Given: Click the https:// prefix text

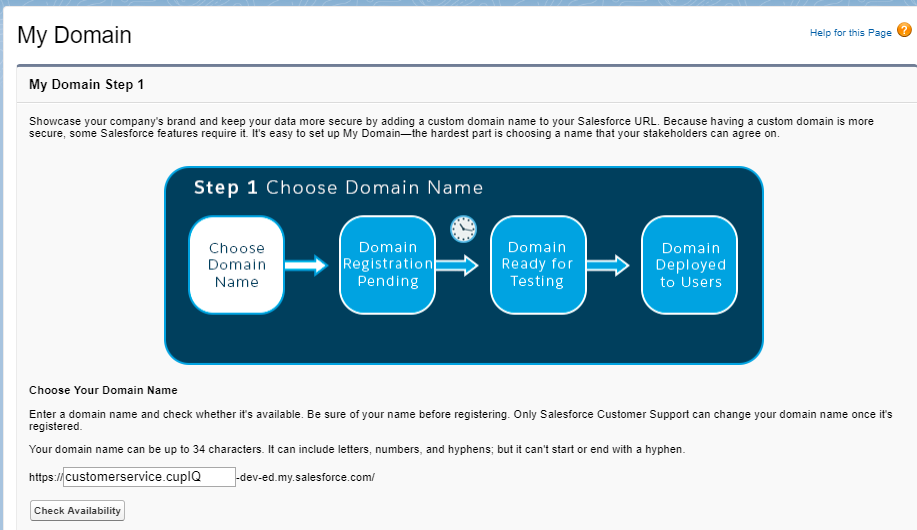Looking at the screenshot, I should tap(46, 477).
